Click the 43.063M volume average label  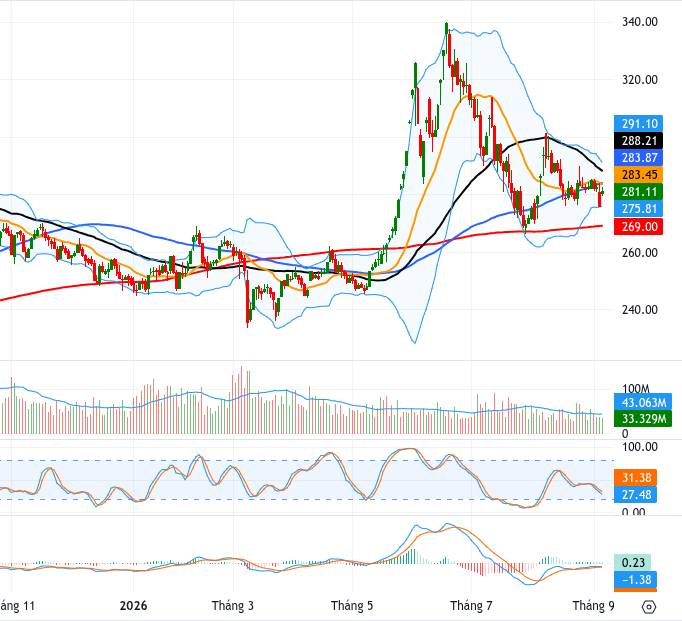tap(642, 403)
